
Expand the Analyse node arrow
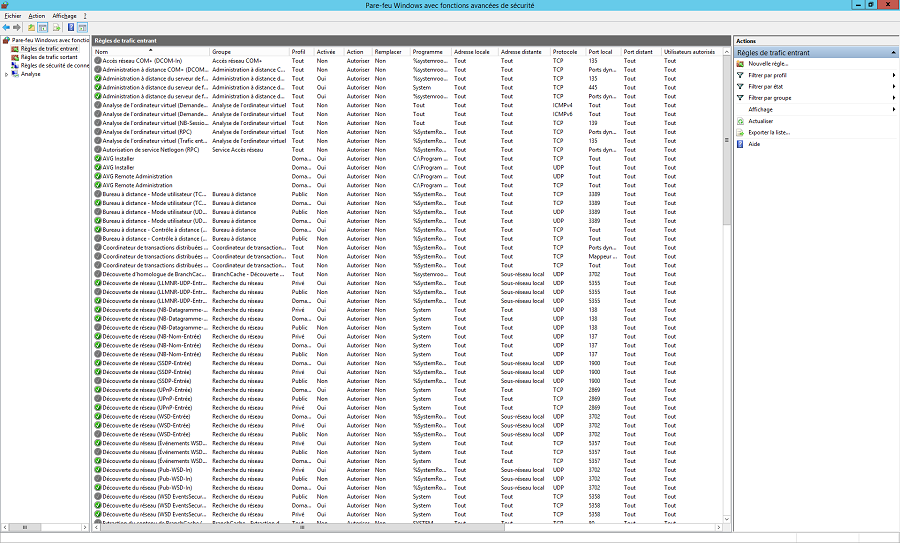pyautogui.click(x=6, y=74)
